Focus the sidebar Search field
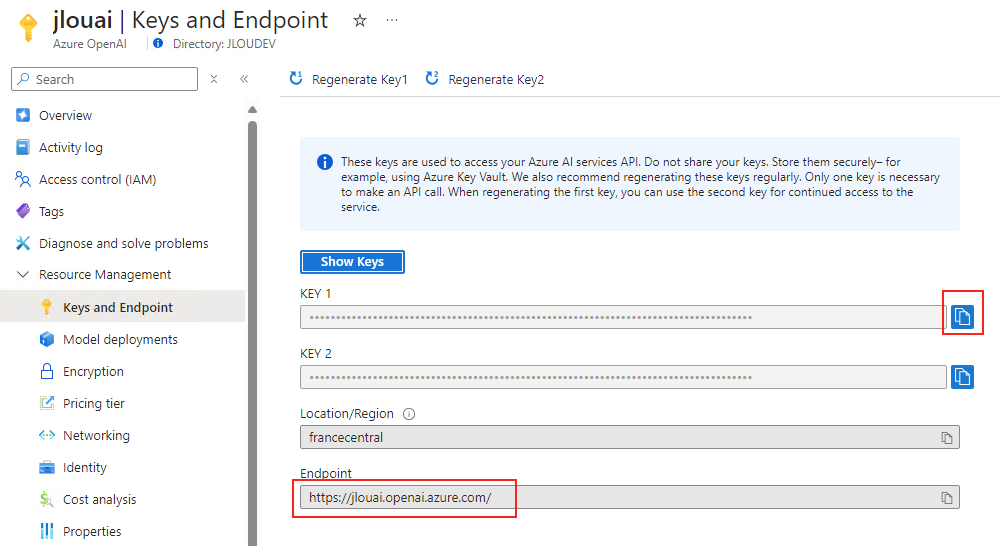Image resolution: width=1000 pixels, height=546 pixels. coord(105,79)
